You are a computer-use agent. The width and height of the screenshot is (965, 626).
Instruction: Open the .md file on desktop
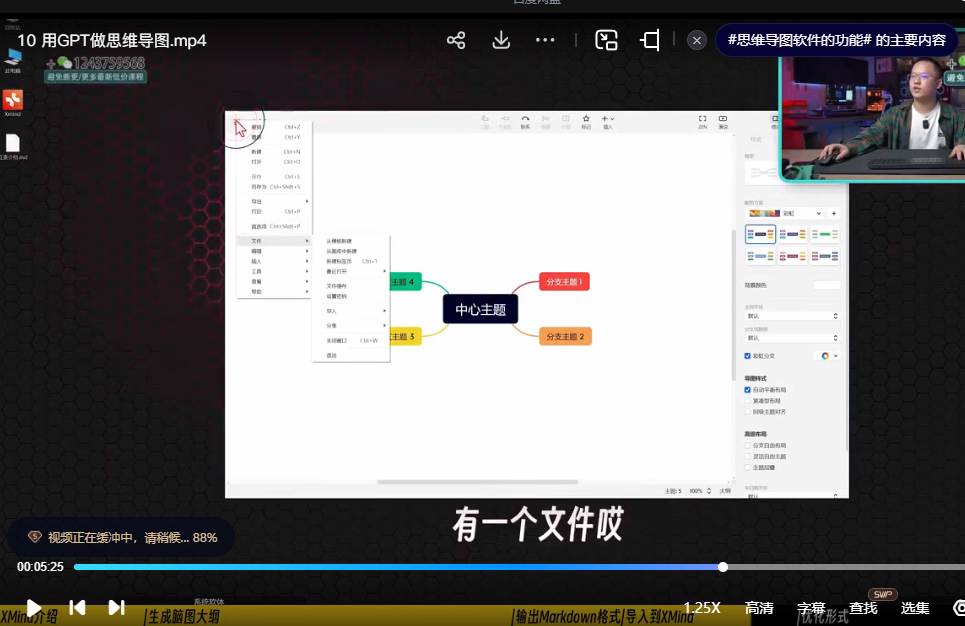[x=13, y=147]
